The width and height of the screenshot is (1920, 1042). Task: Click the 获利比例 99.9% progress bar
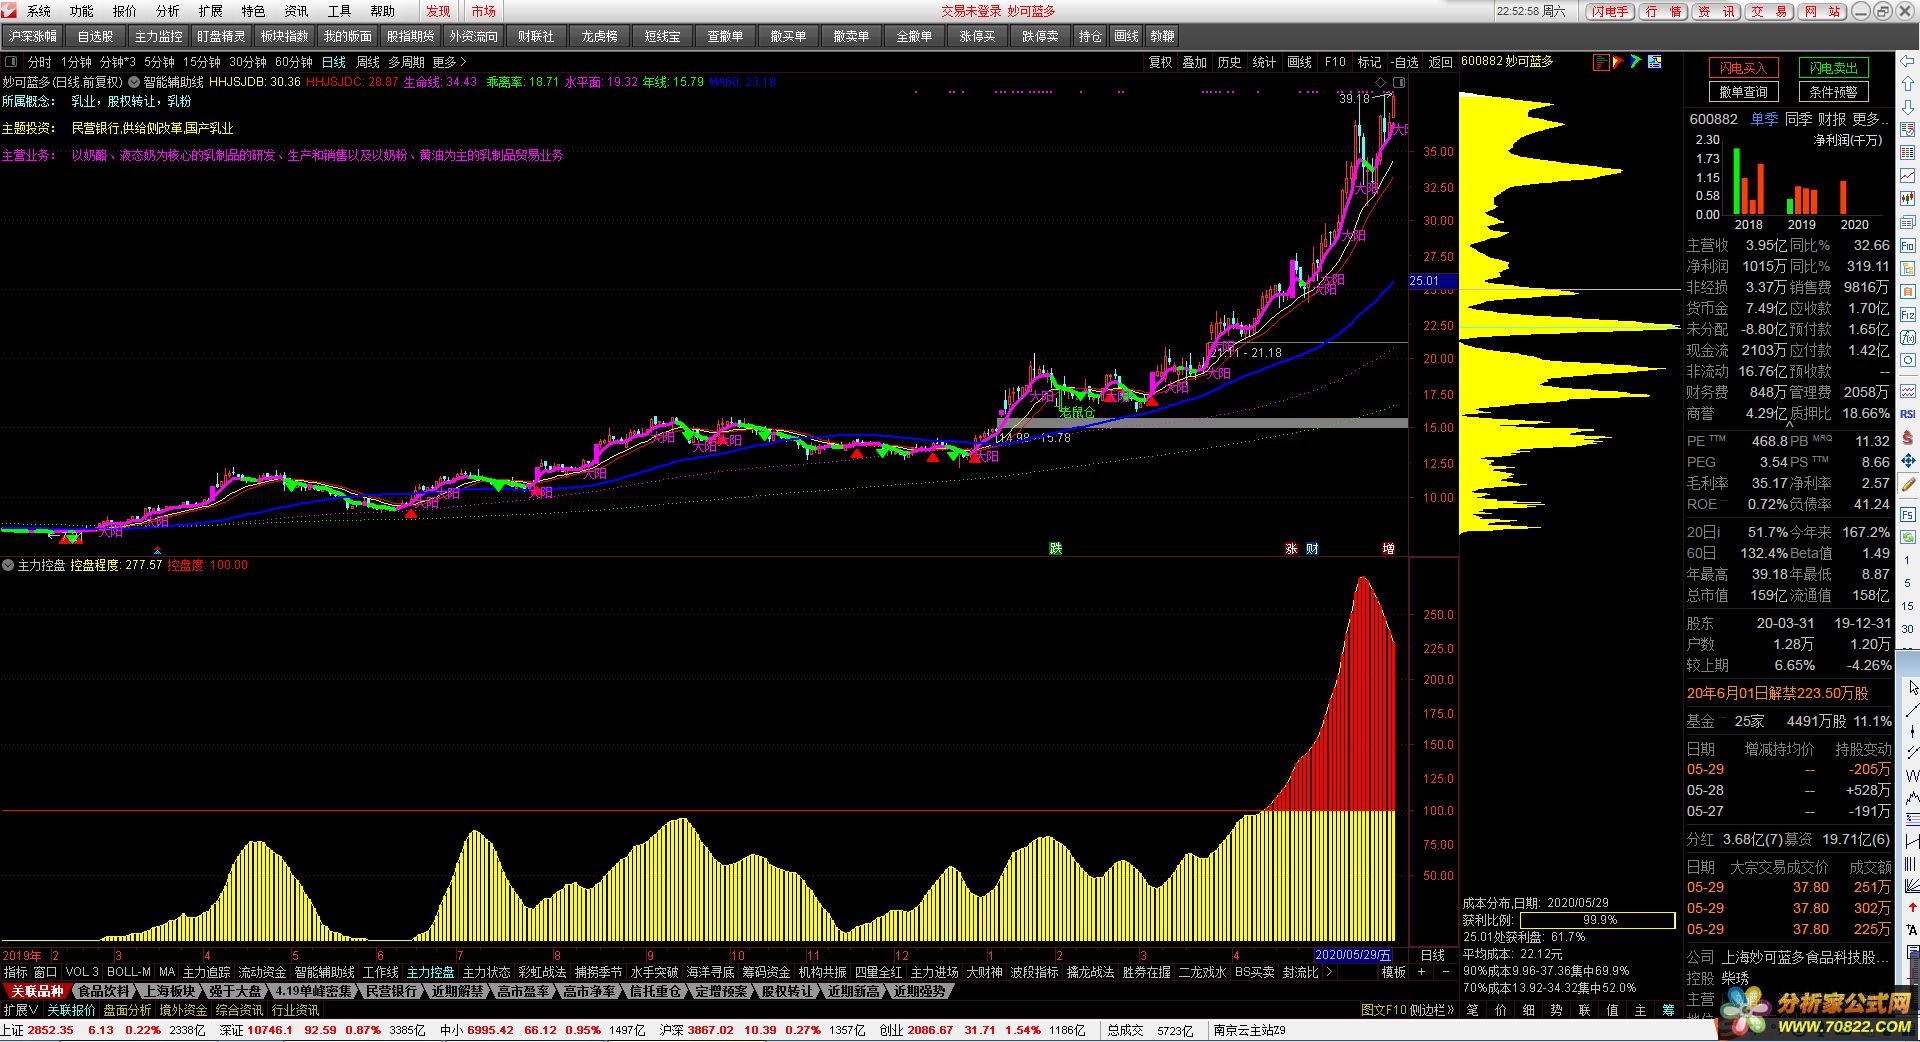click(x=1598, y=920)
